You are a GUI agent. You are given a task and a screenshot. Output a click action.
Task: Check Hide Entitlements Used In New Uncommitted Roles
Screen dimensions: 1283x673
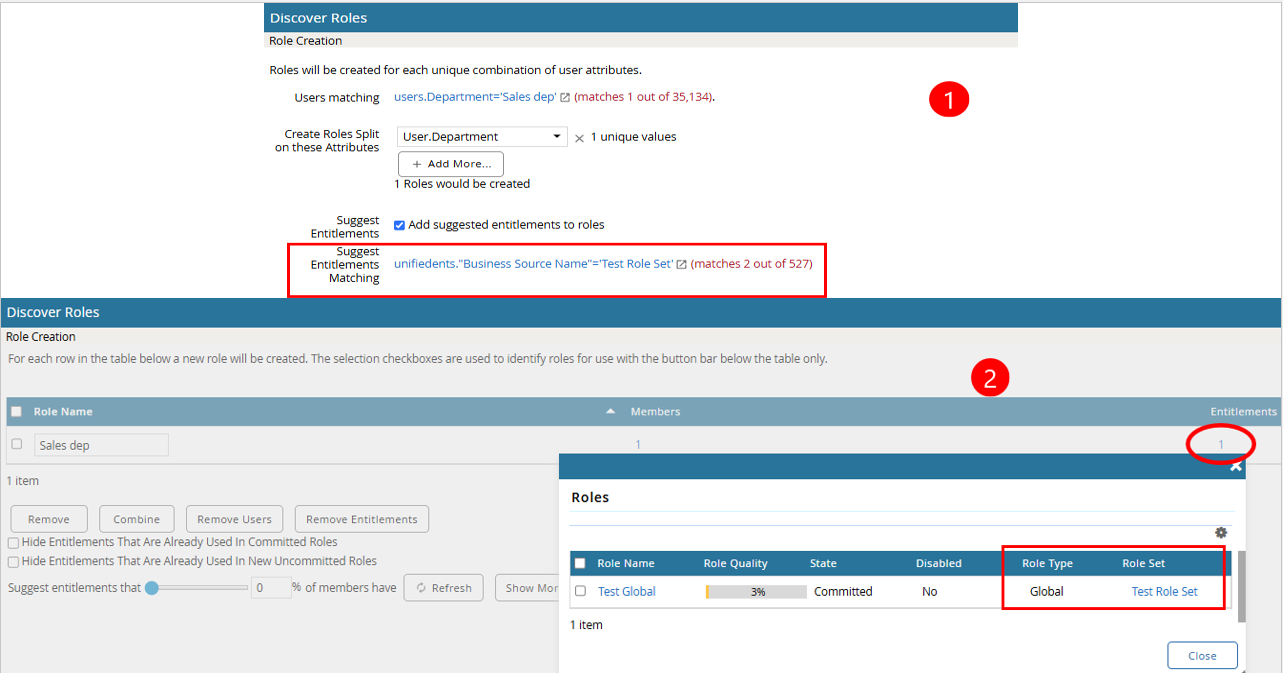click(x=13, y=561)
